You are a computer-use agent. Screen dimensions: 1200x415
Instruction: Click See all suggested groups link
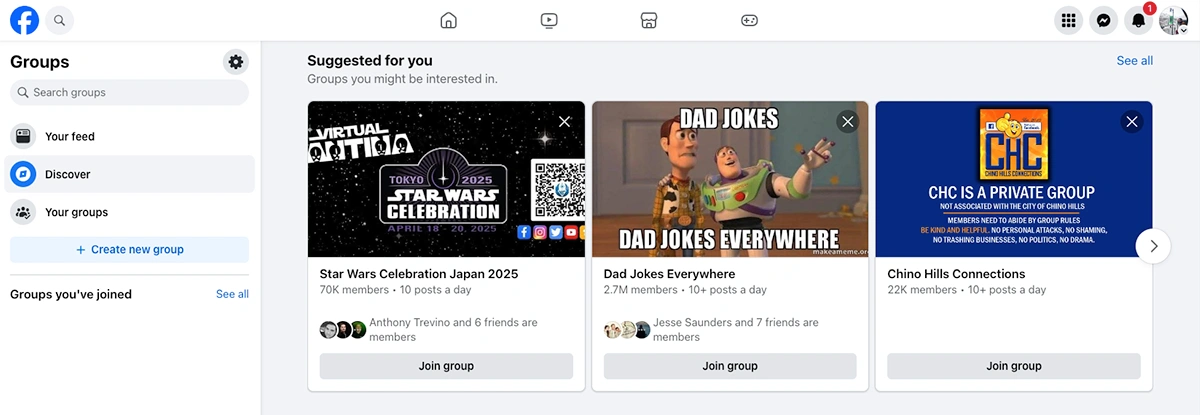click(x=1134, y=61)
